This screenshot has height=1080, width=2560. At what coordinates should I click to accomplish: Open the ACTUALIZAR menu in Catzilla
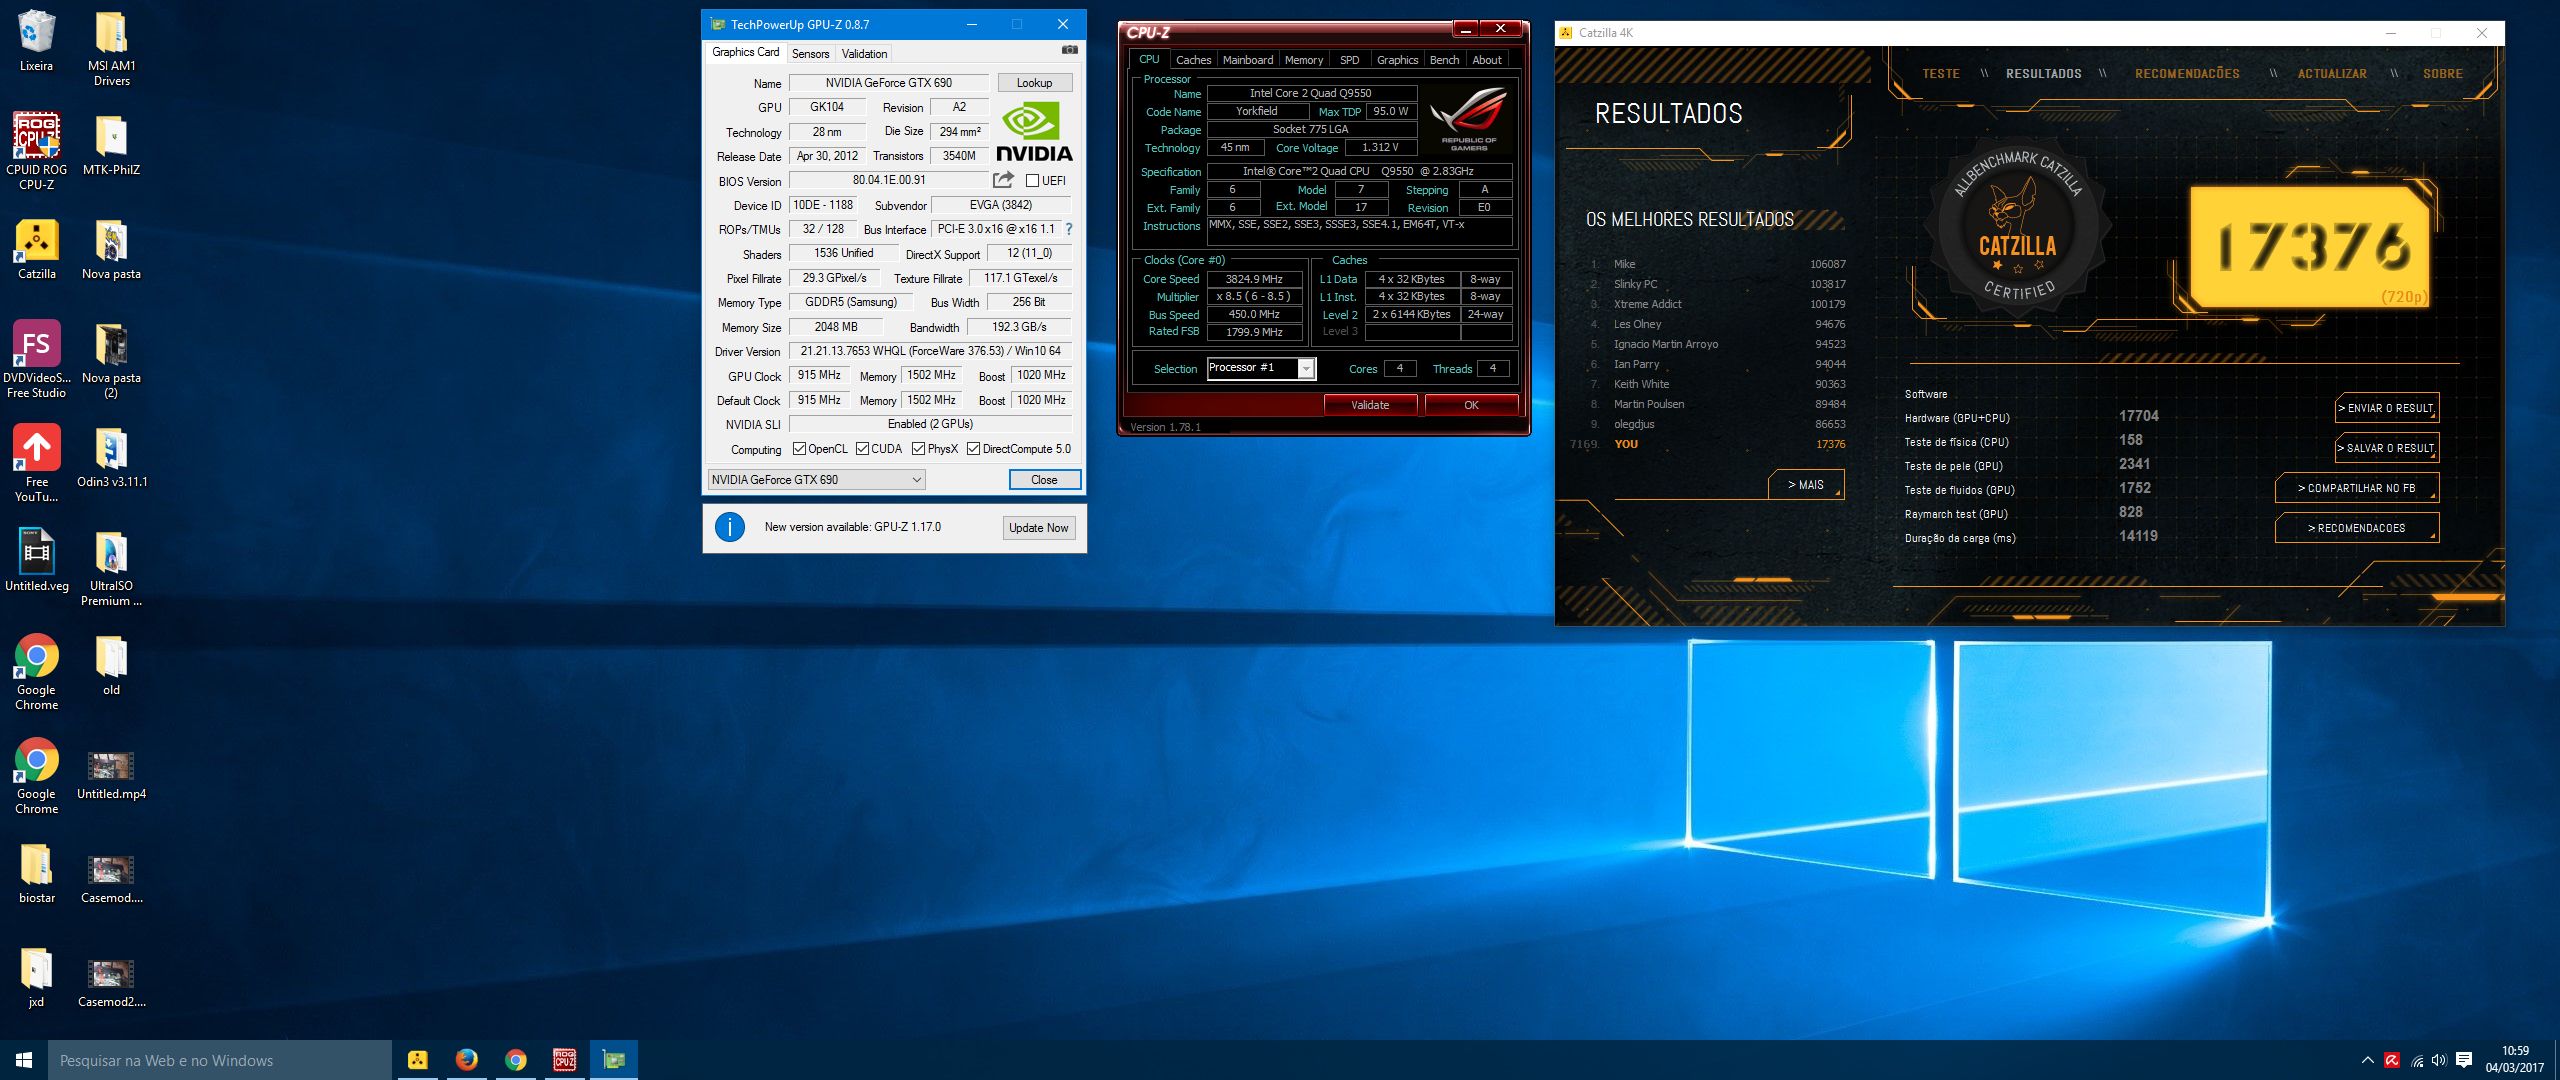tap(2332, 74)
